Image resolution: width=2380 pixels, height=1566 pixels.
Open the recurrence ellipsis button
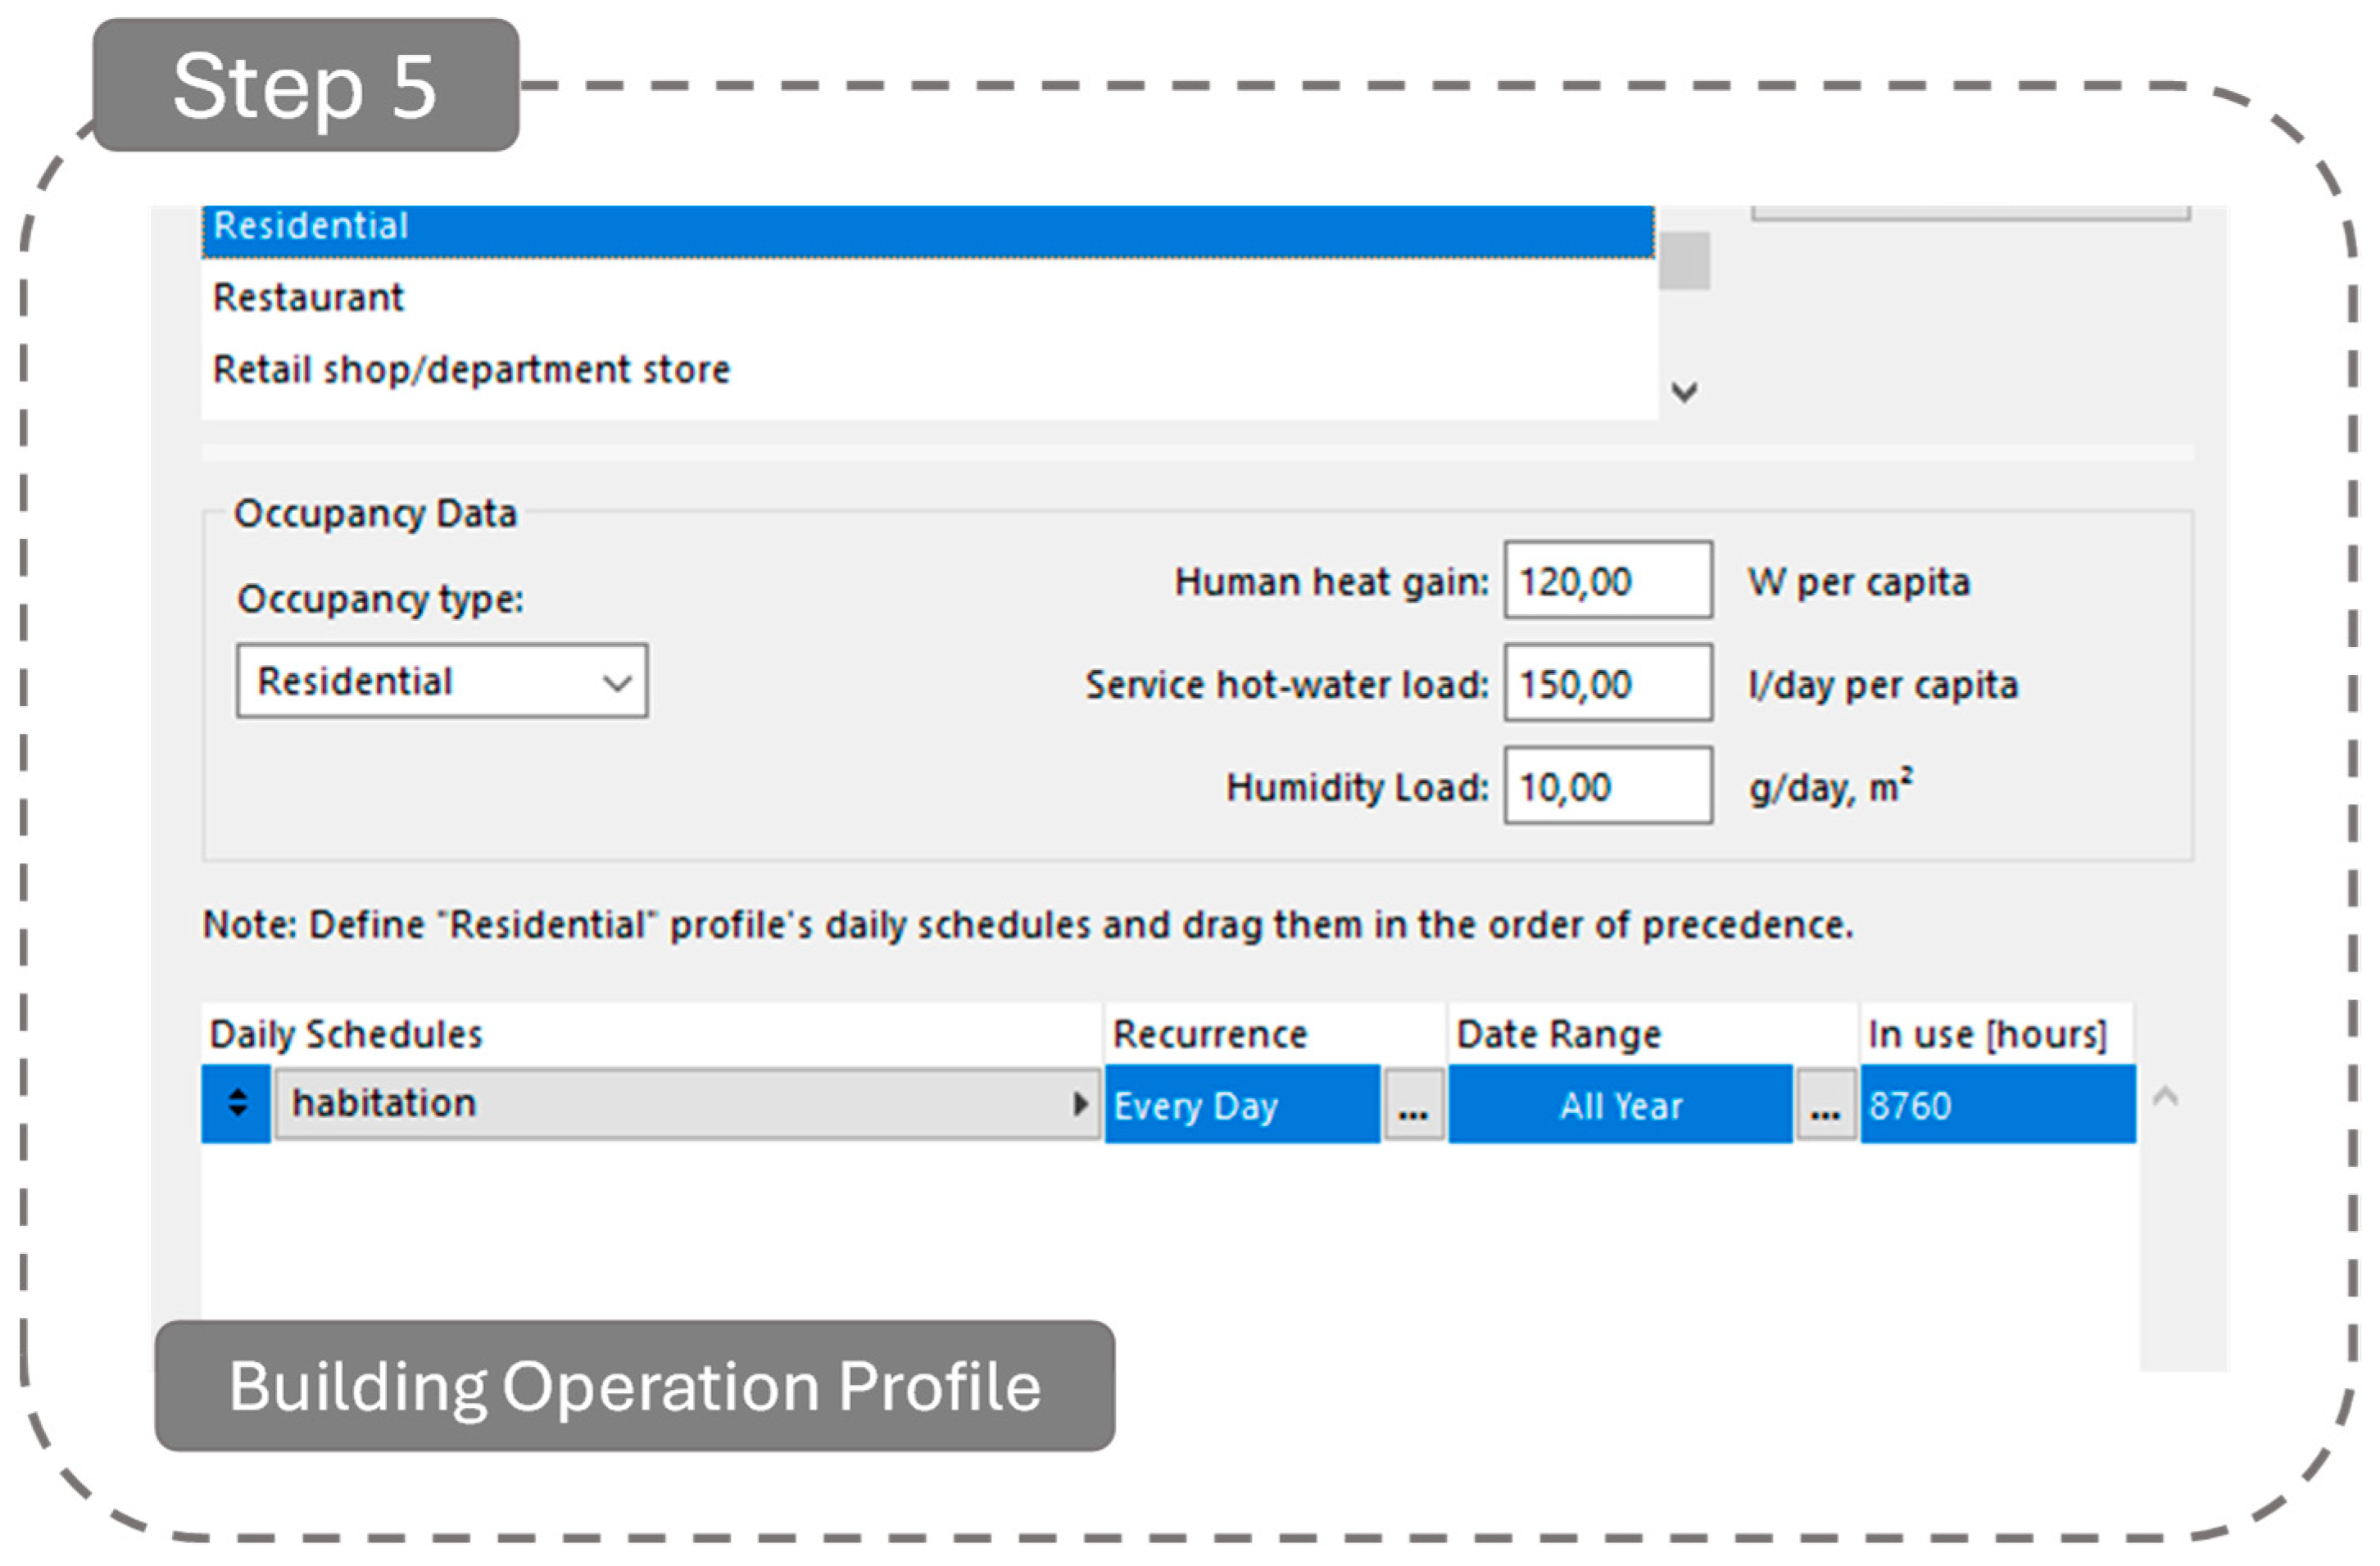click(1413, 1106)
